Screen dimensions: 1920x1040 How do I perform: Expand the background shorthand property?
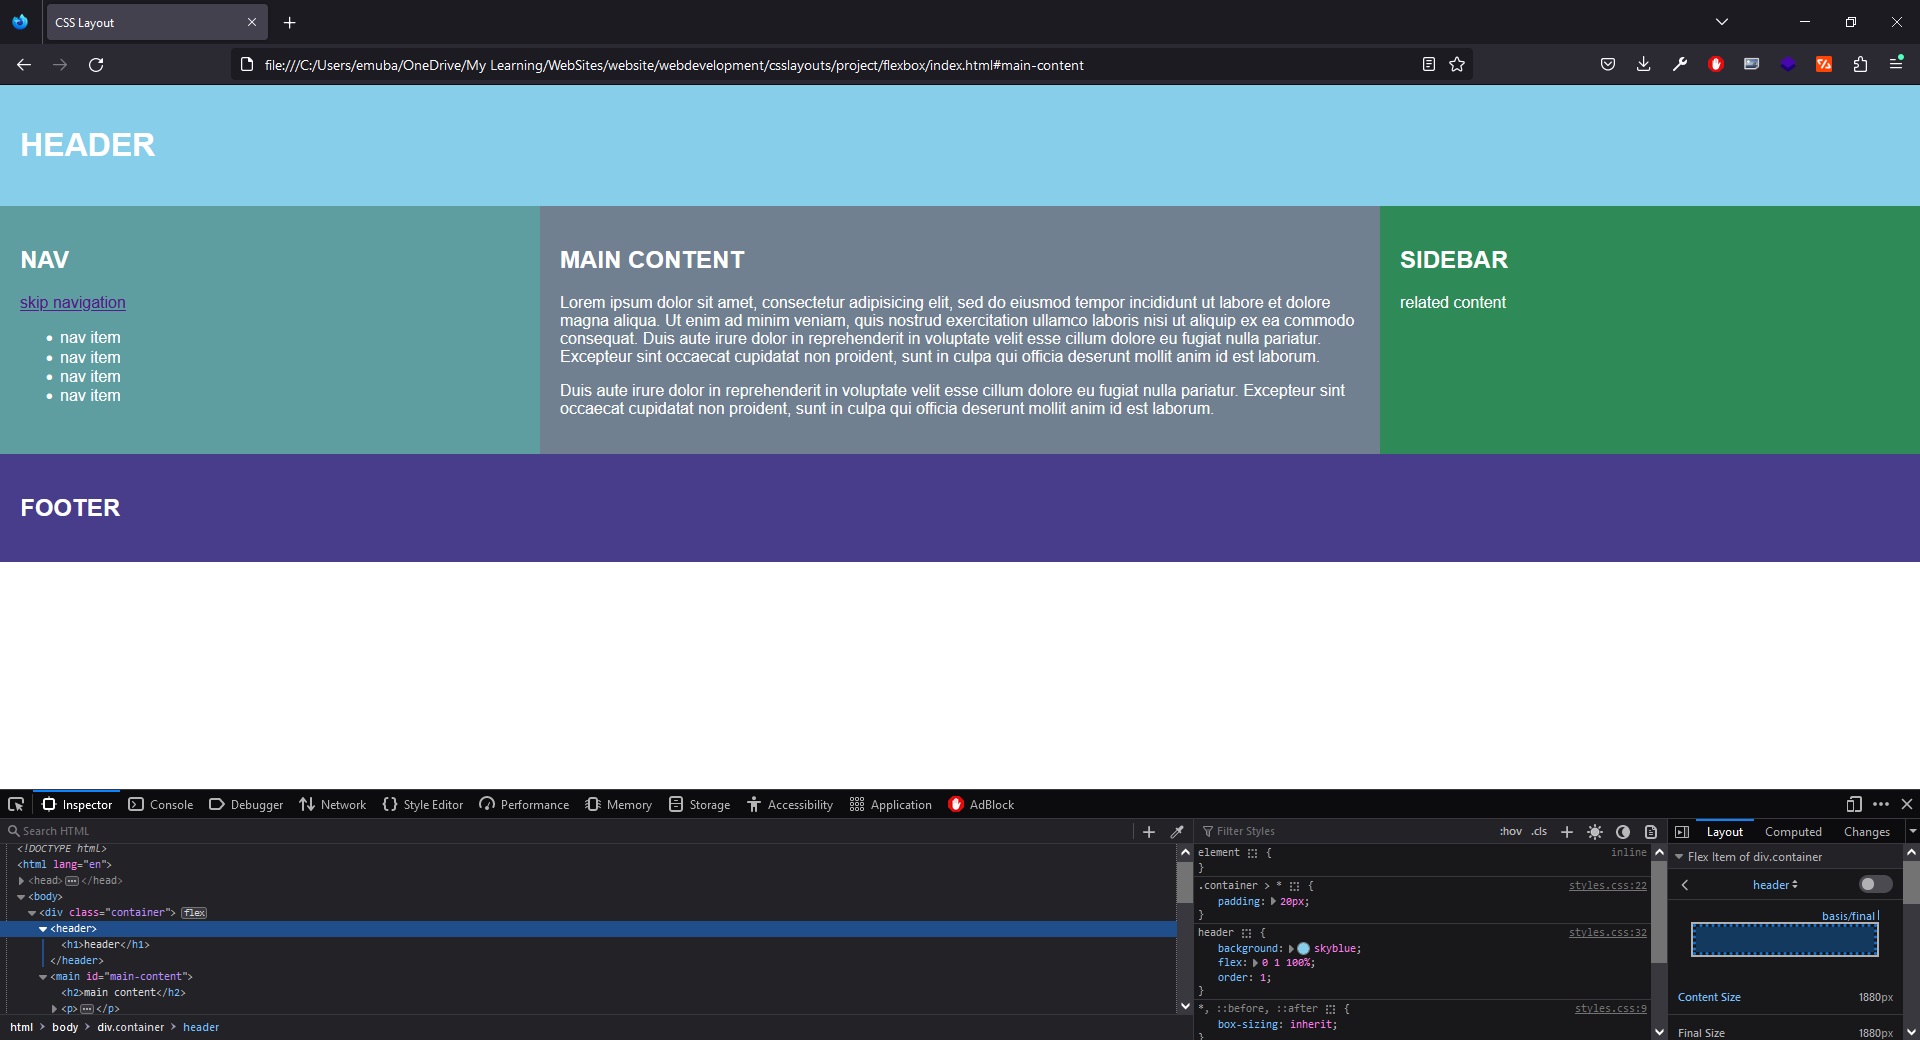pyautogui.click(x=1291, y=949)
